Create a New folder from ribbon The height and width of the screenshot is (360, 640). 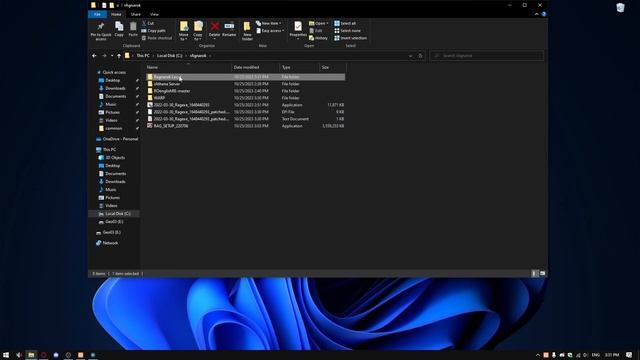point(247,31)
